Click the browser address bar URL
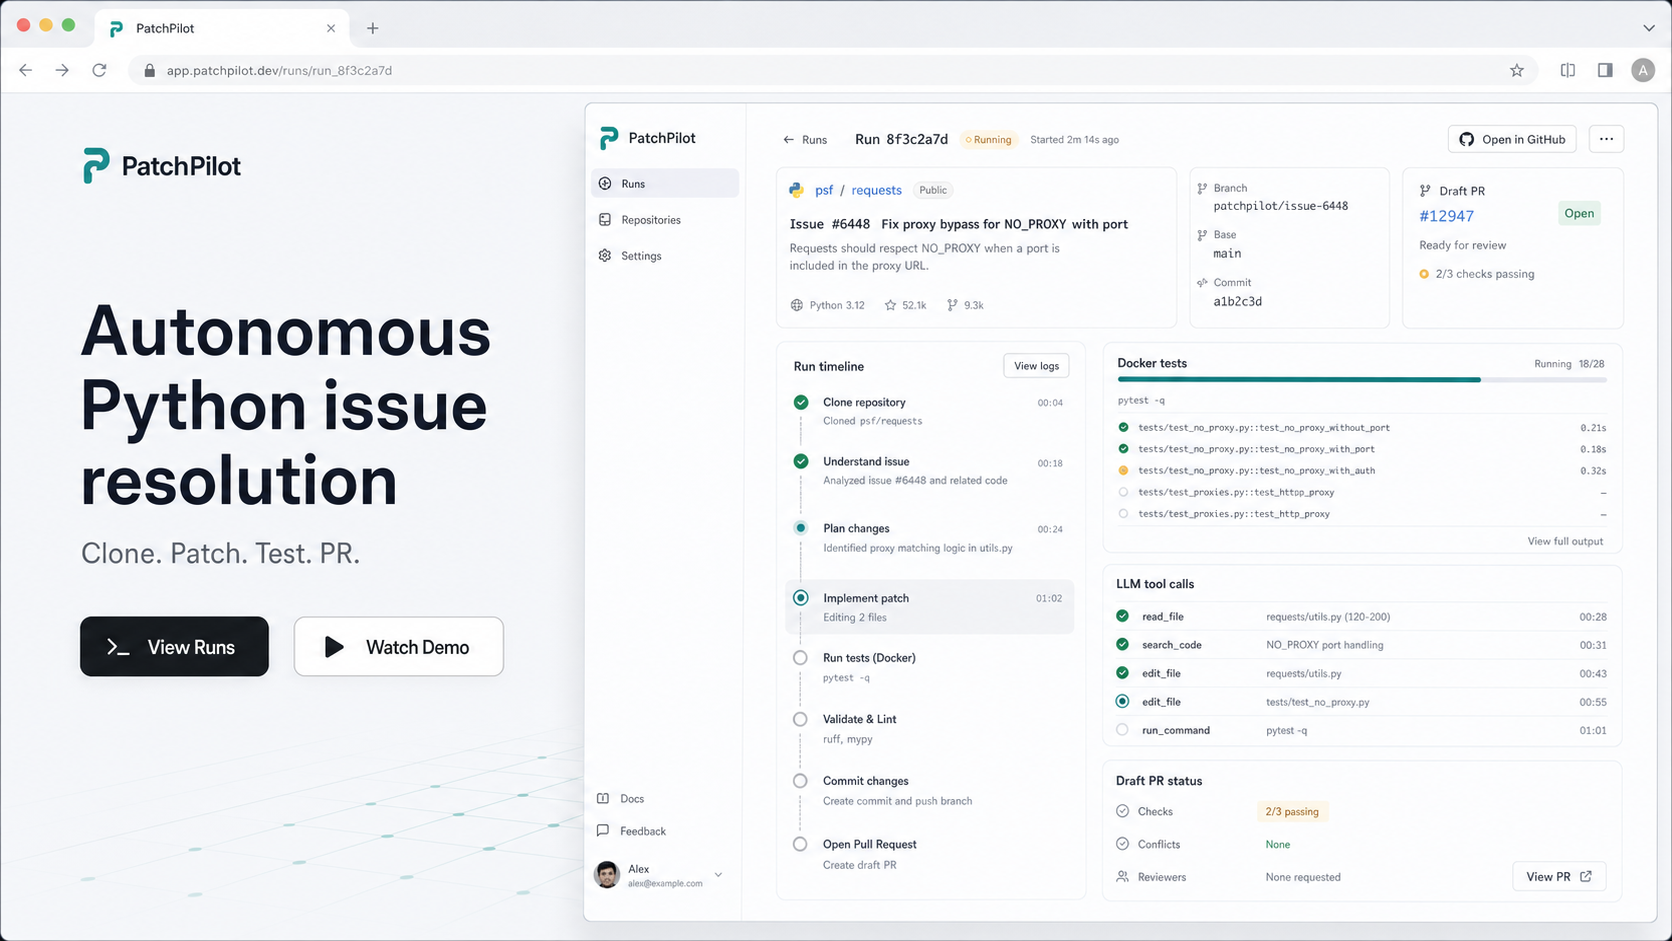This screenshot has width=1672, height=941. (x=279, y=71)
